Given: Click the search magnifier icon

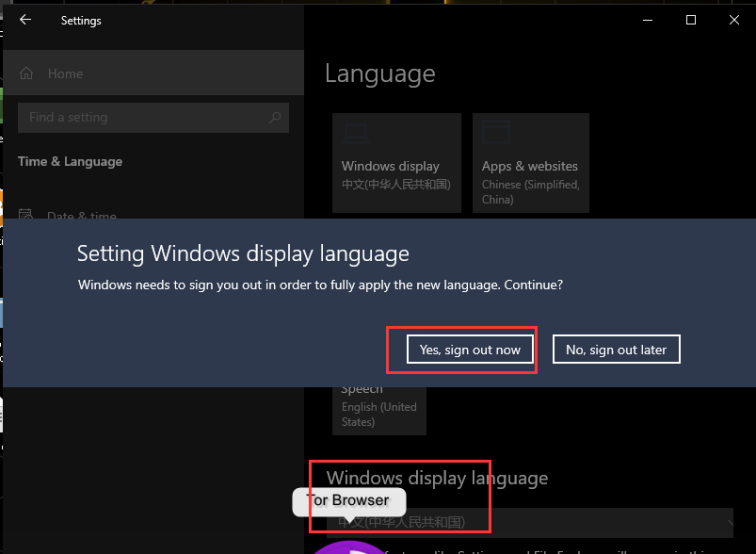Looking at the screenshot, I should click(275, 118).
